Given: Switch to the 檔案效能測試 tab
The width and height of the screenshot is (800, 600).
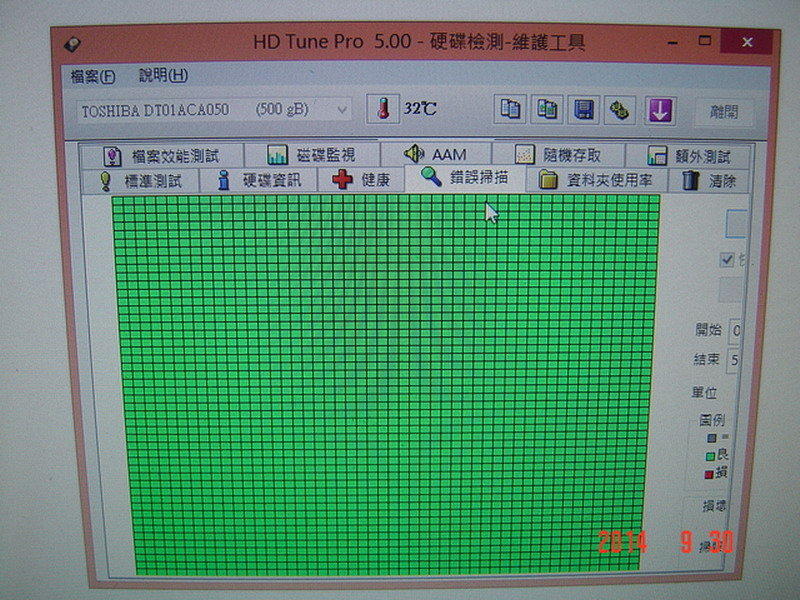Looking at the screenshot, I should tap(162, 155).
